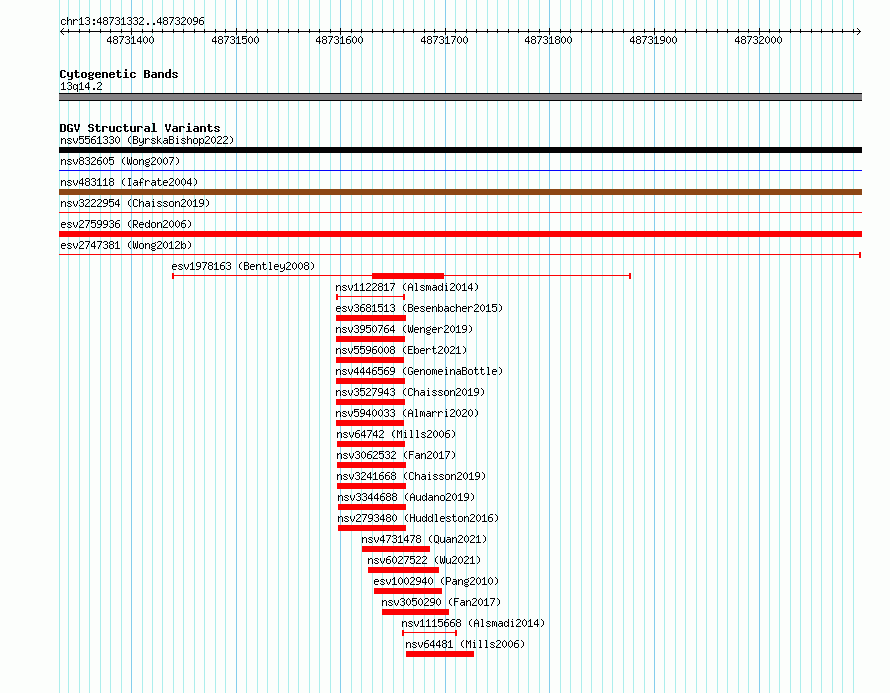Click ruler position 48732000
The image size is (890, 693).
(758, 40)
